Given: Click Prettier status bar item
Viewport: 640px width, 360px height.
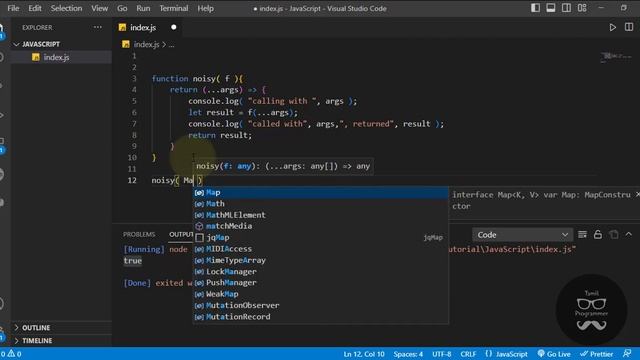Looking at the screenshot, I should [x=597, y=354].
